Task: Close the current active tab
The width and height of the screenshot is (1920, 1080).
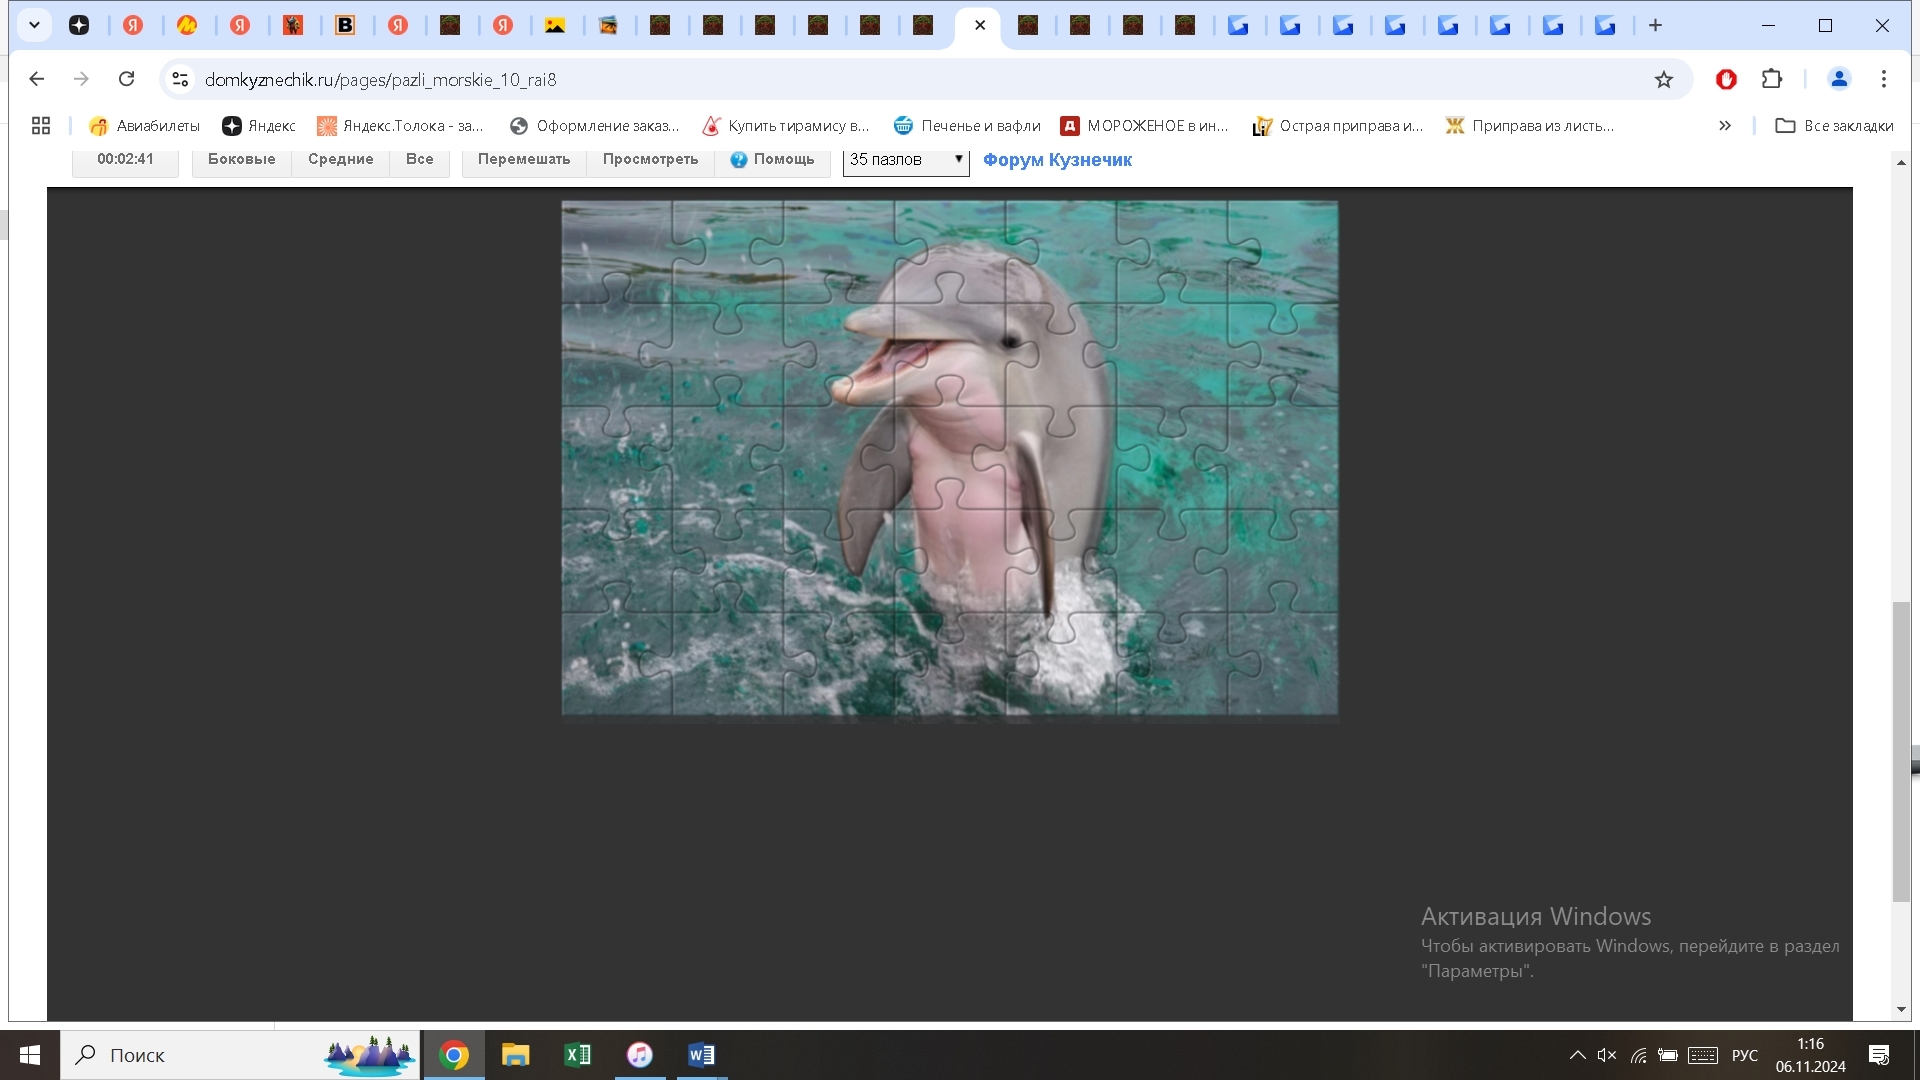Action: coord(980,25)
